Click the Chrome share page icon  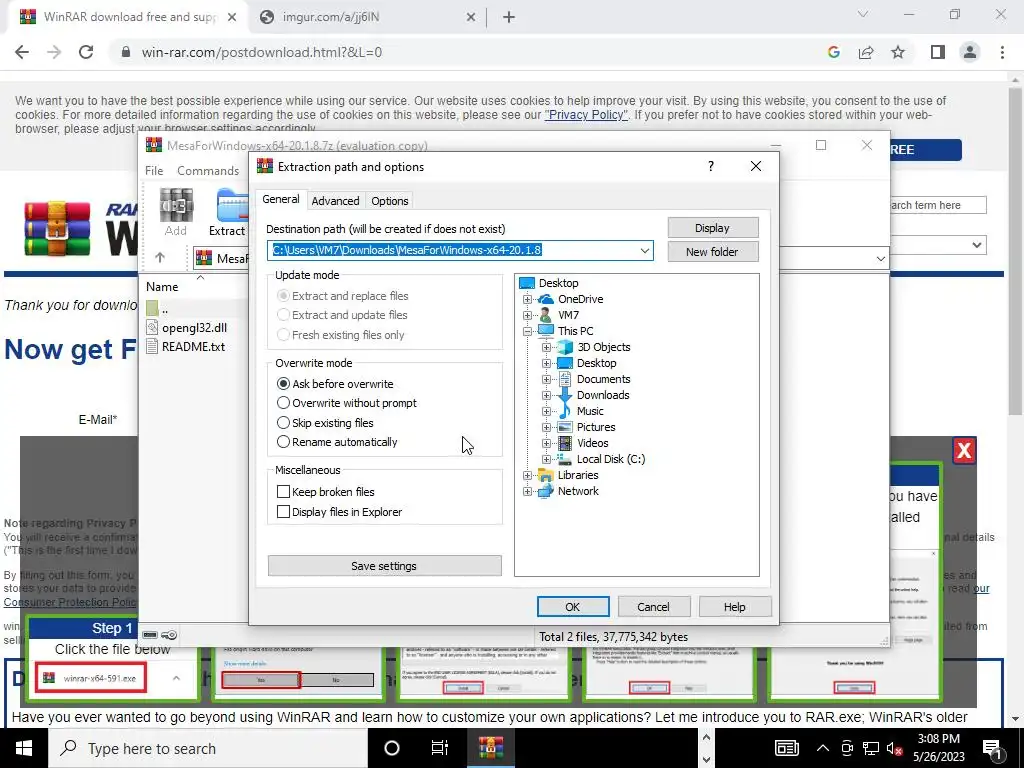866,52
